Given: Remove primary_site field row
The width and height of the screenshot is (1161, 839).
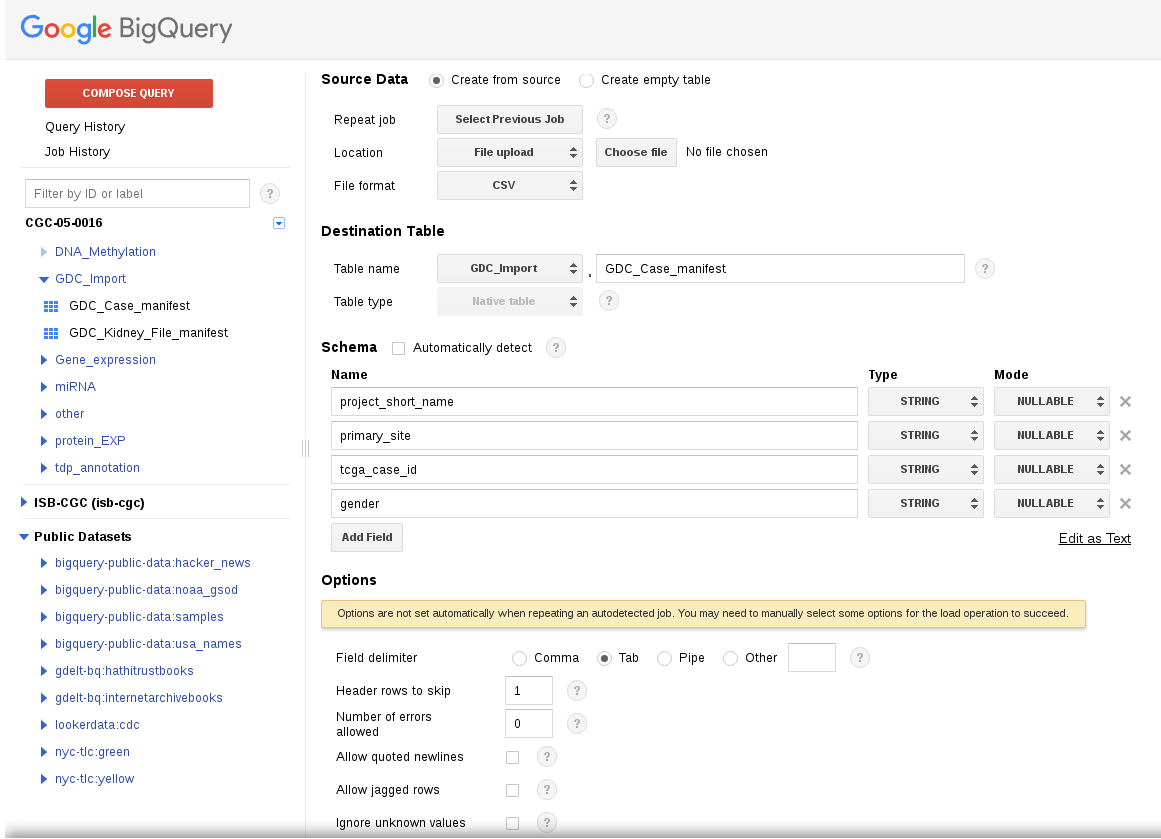Looking at the screenshot, I should click(x=1125, y=435).
